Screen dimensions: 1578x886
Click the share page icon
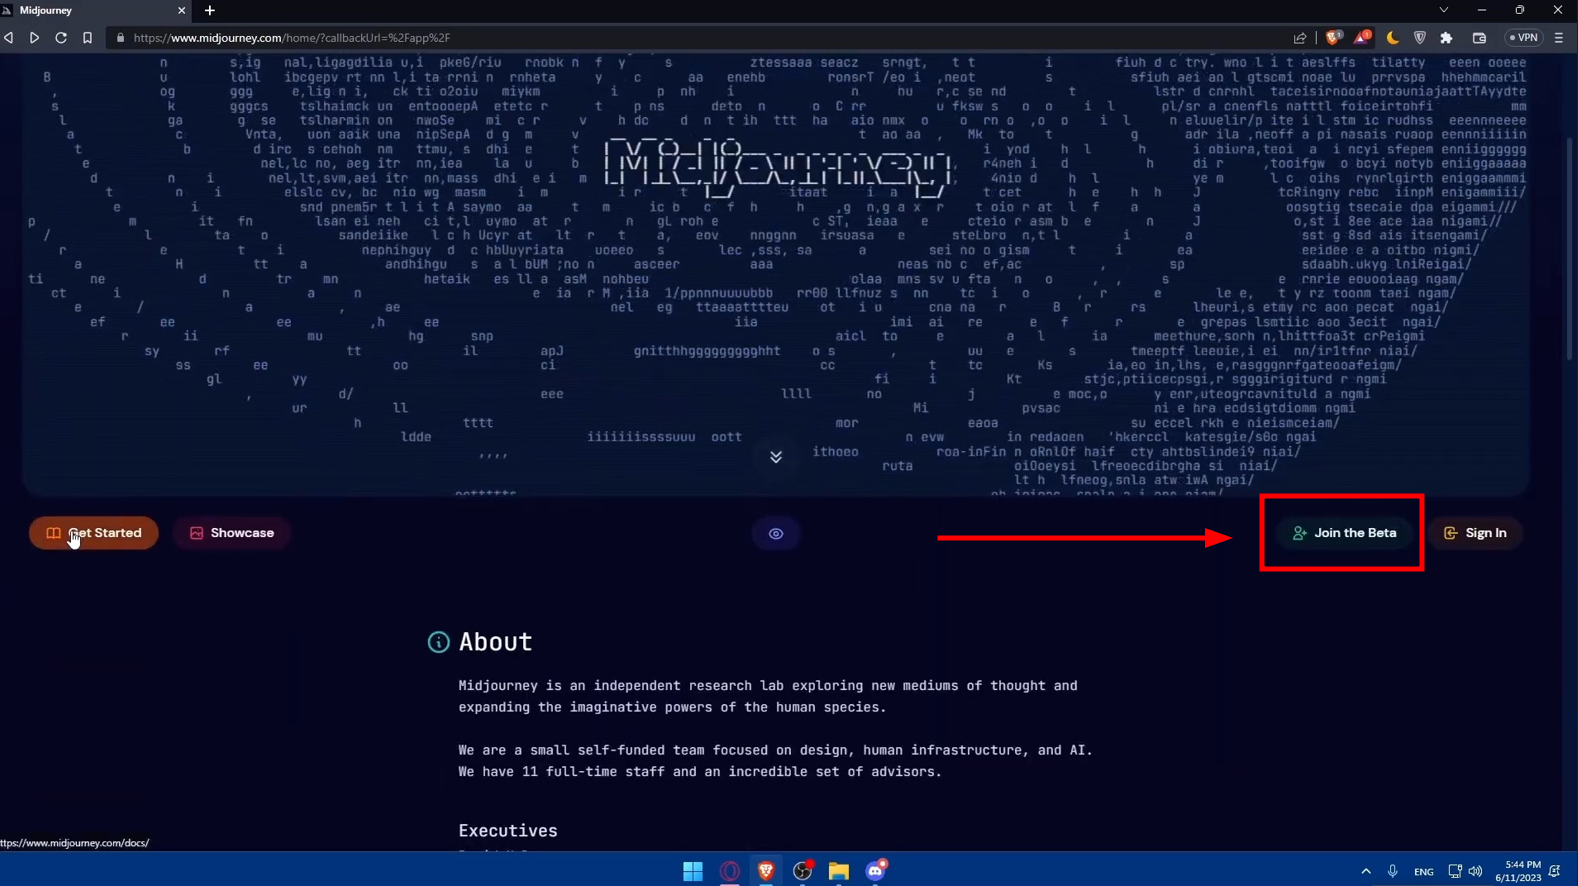[x=1300, y=38]
